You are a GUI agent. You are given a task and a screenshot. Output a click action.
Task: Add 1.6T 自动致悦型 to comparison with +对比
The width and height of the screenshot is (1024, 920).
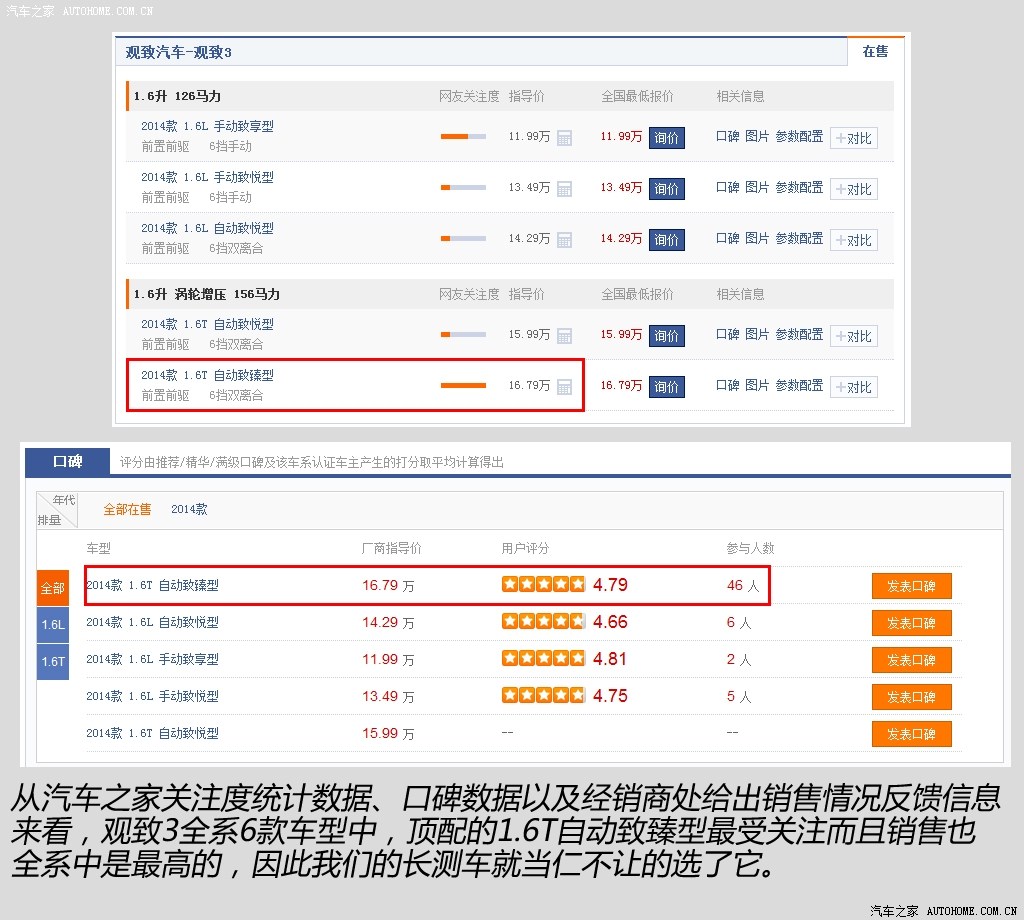[854, 336]
